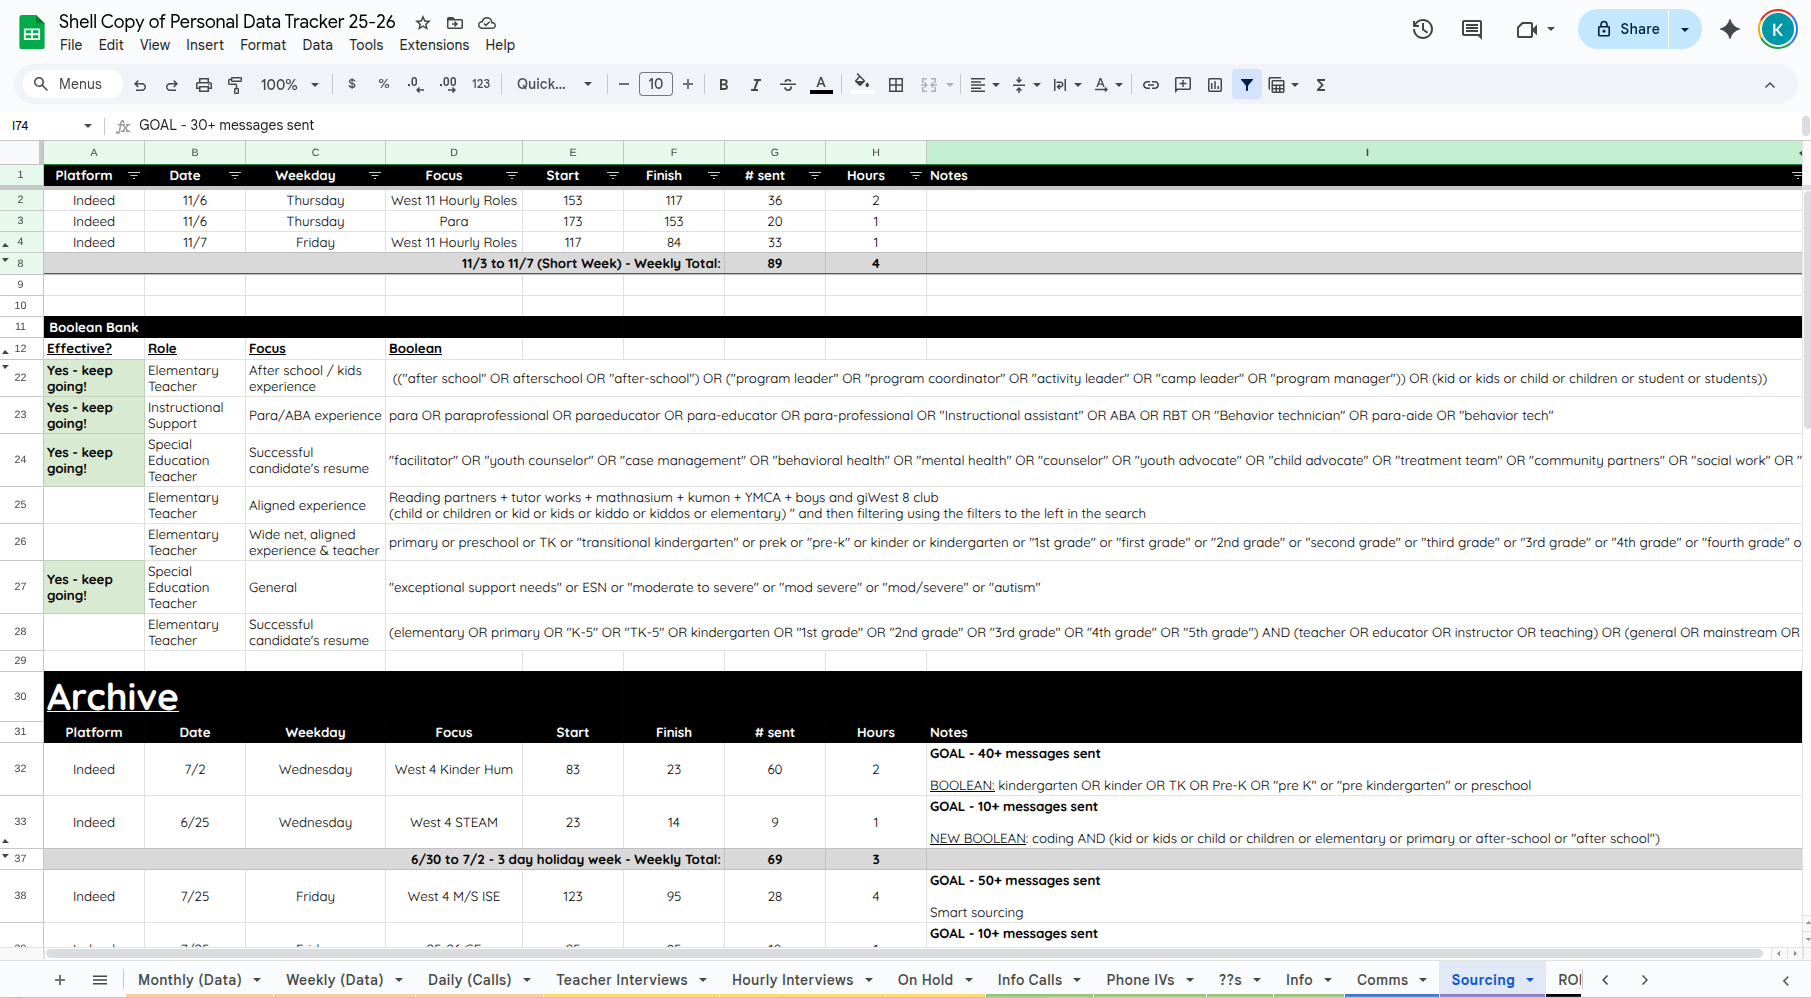Image resolution: width=1811 pixels, height=998 pixels.
Task: Open the Extensions menu
Action: coord(433,45)
